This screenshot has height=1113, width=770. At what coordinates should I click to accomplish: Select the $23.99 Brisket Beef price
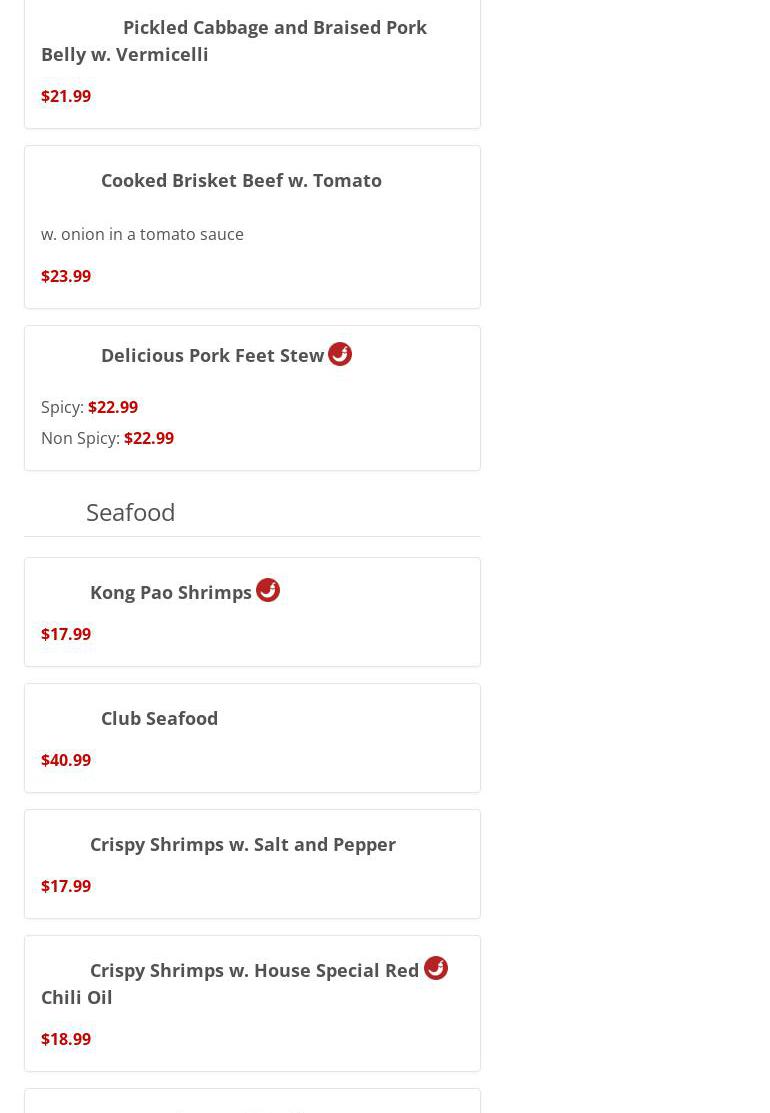click(x=66, y=276)
